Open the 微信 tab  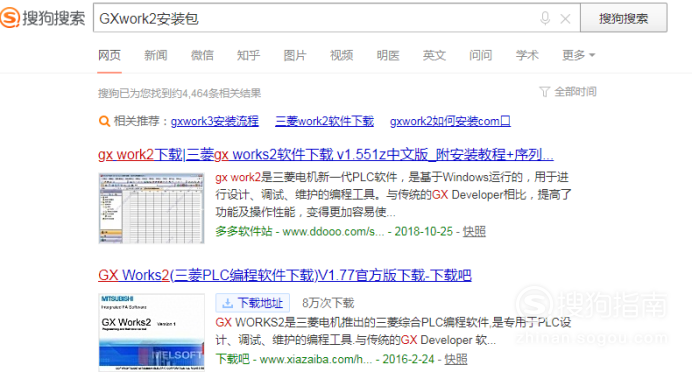(202, 55)
